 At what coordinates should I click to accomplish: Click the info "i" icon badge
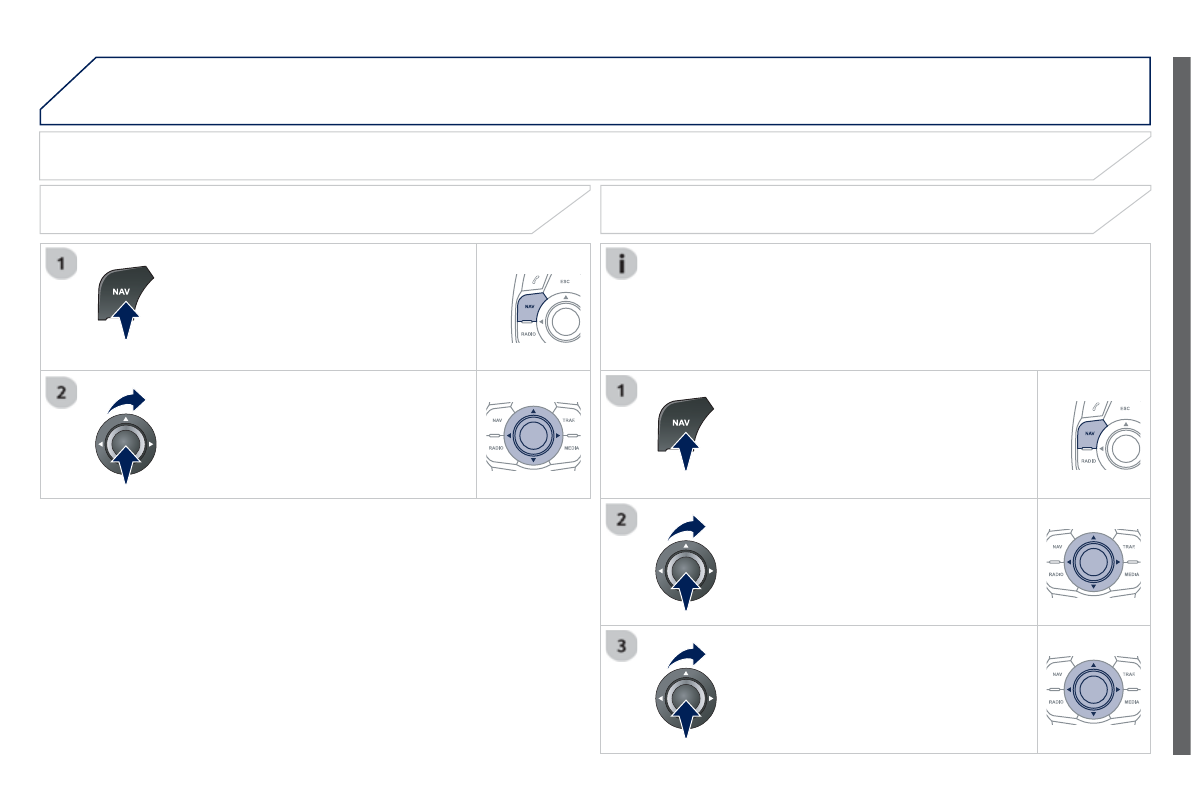622,264
